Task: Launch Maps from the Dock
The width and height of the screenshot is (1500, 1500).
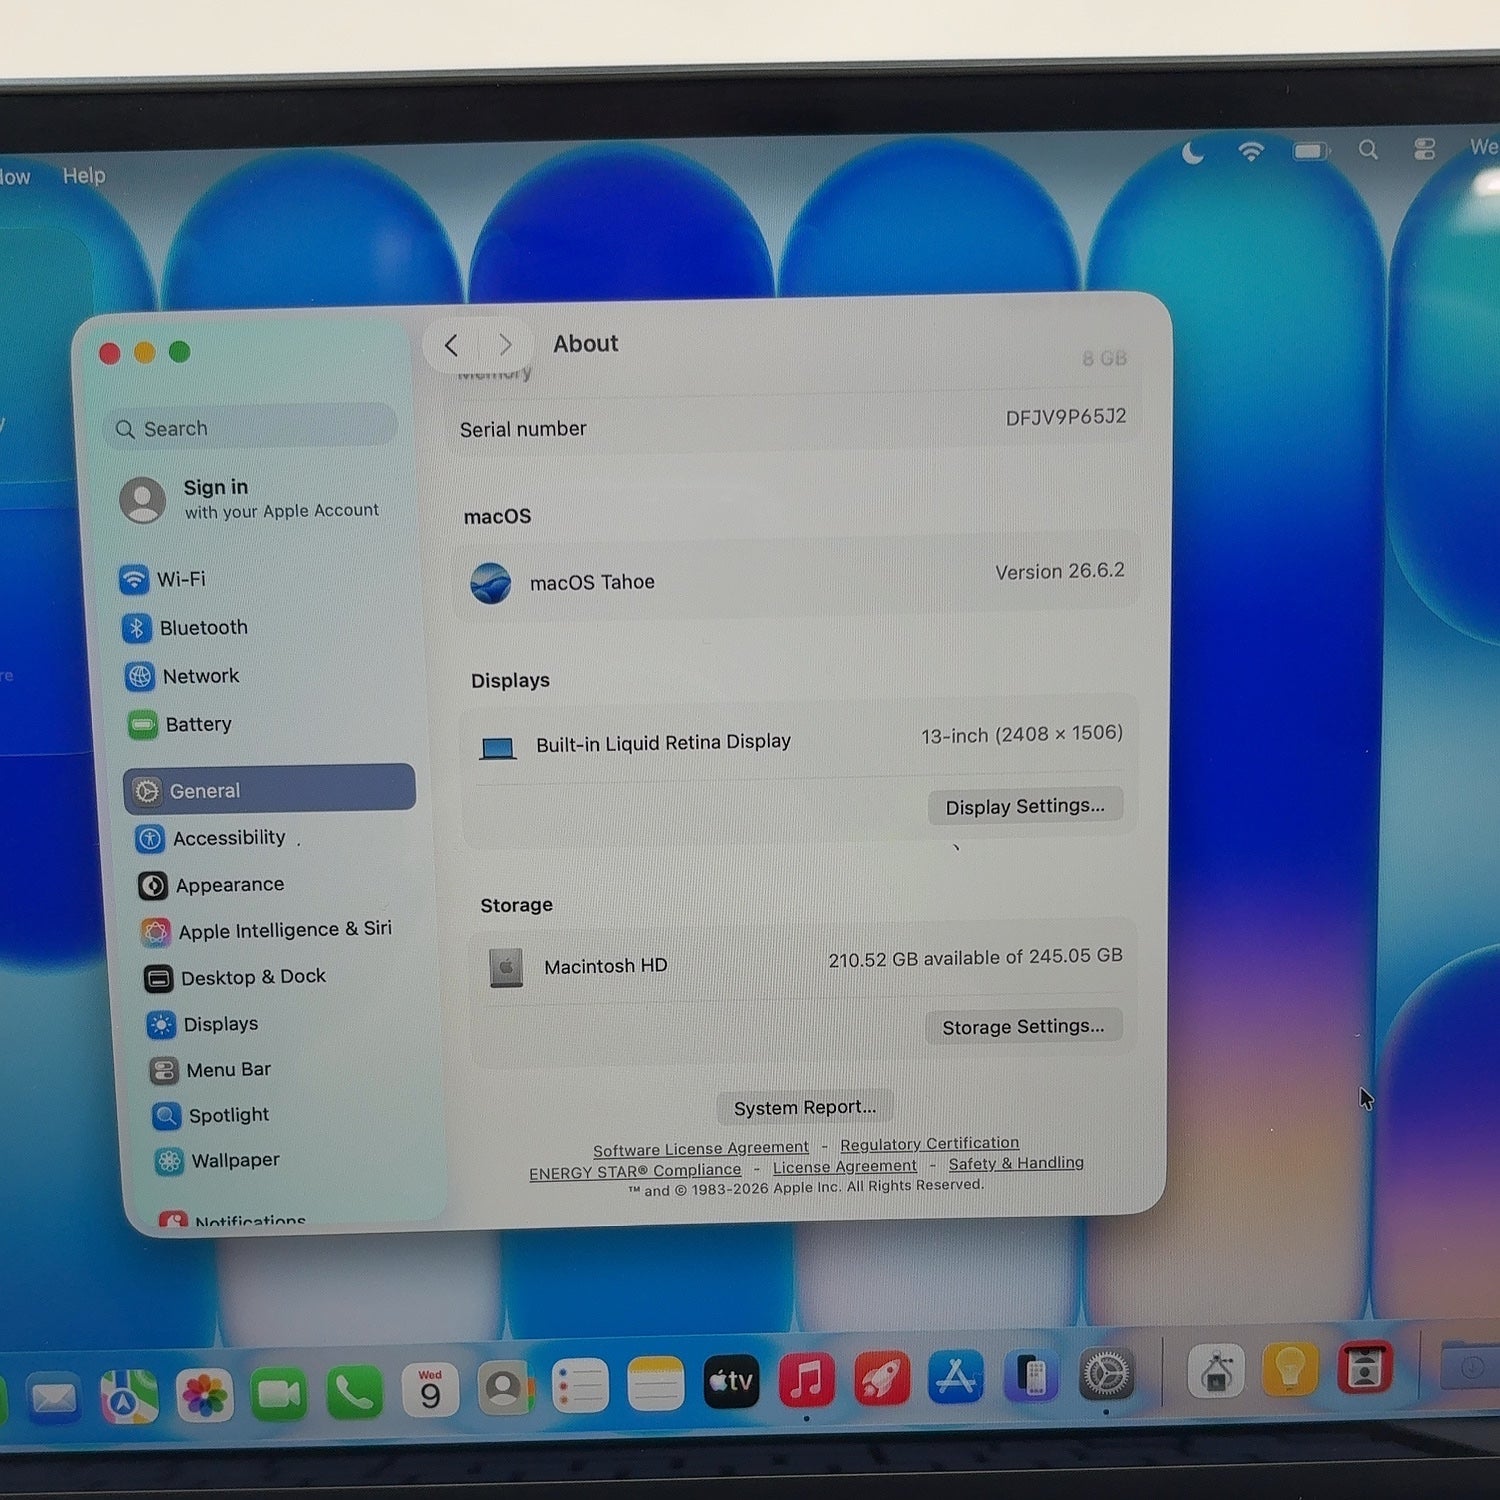Action: tap(129, 1396)
